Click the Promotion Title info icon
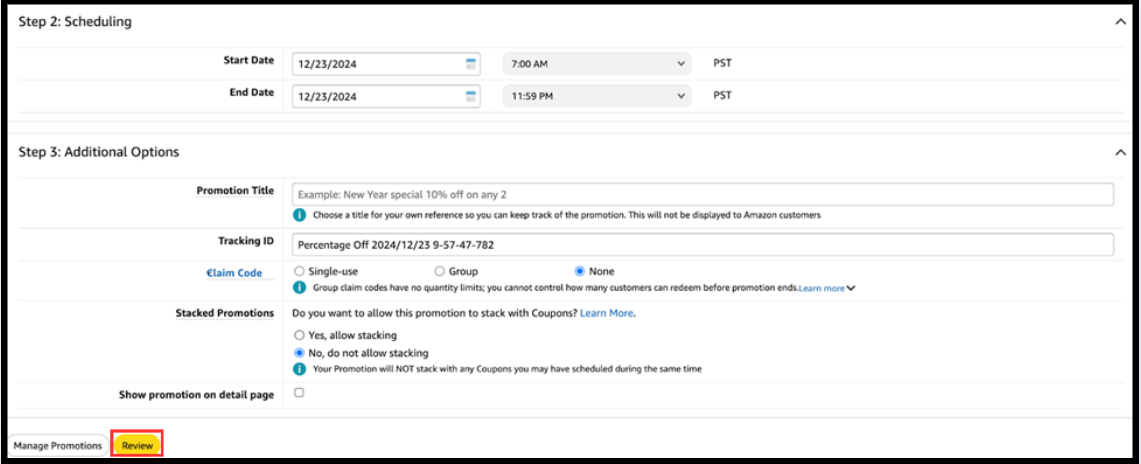 pos(299,215)
